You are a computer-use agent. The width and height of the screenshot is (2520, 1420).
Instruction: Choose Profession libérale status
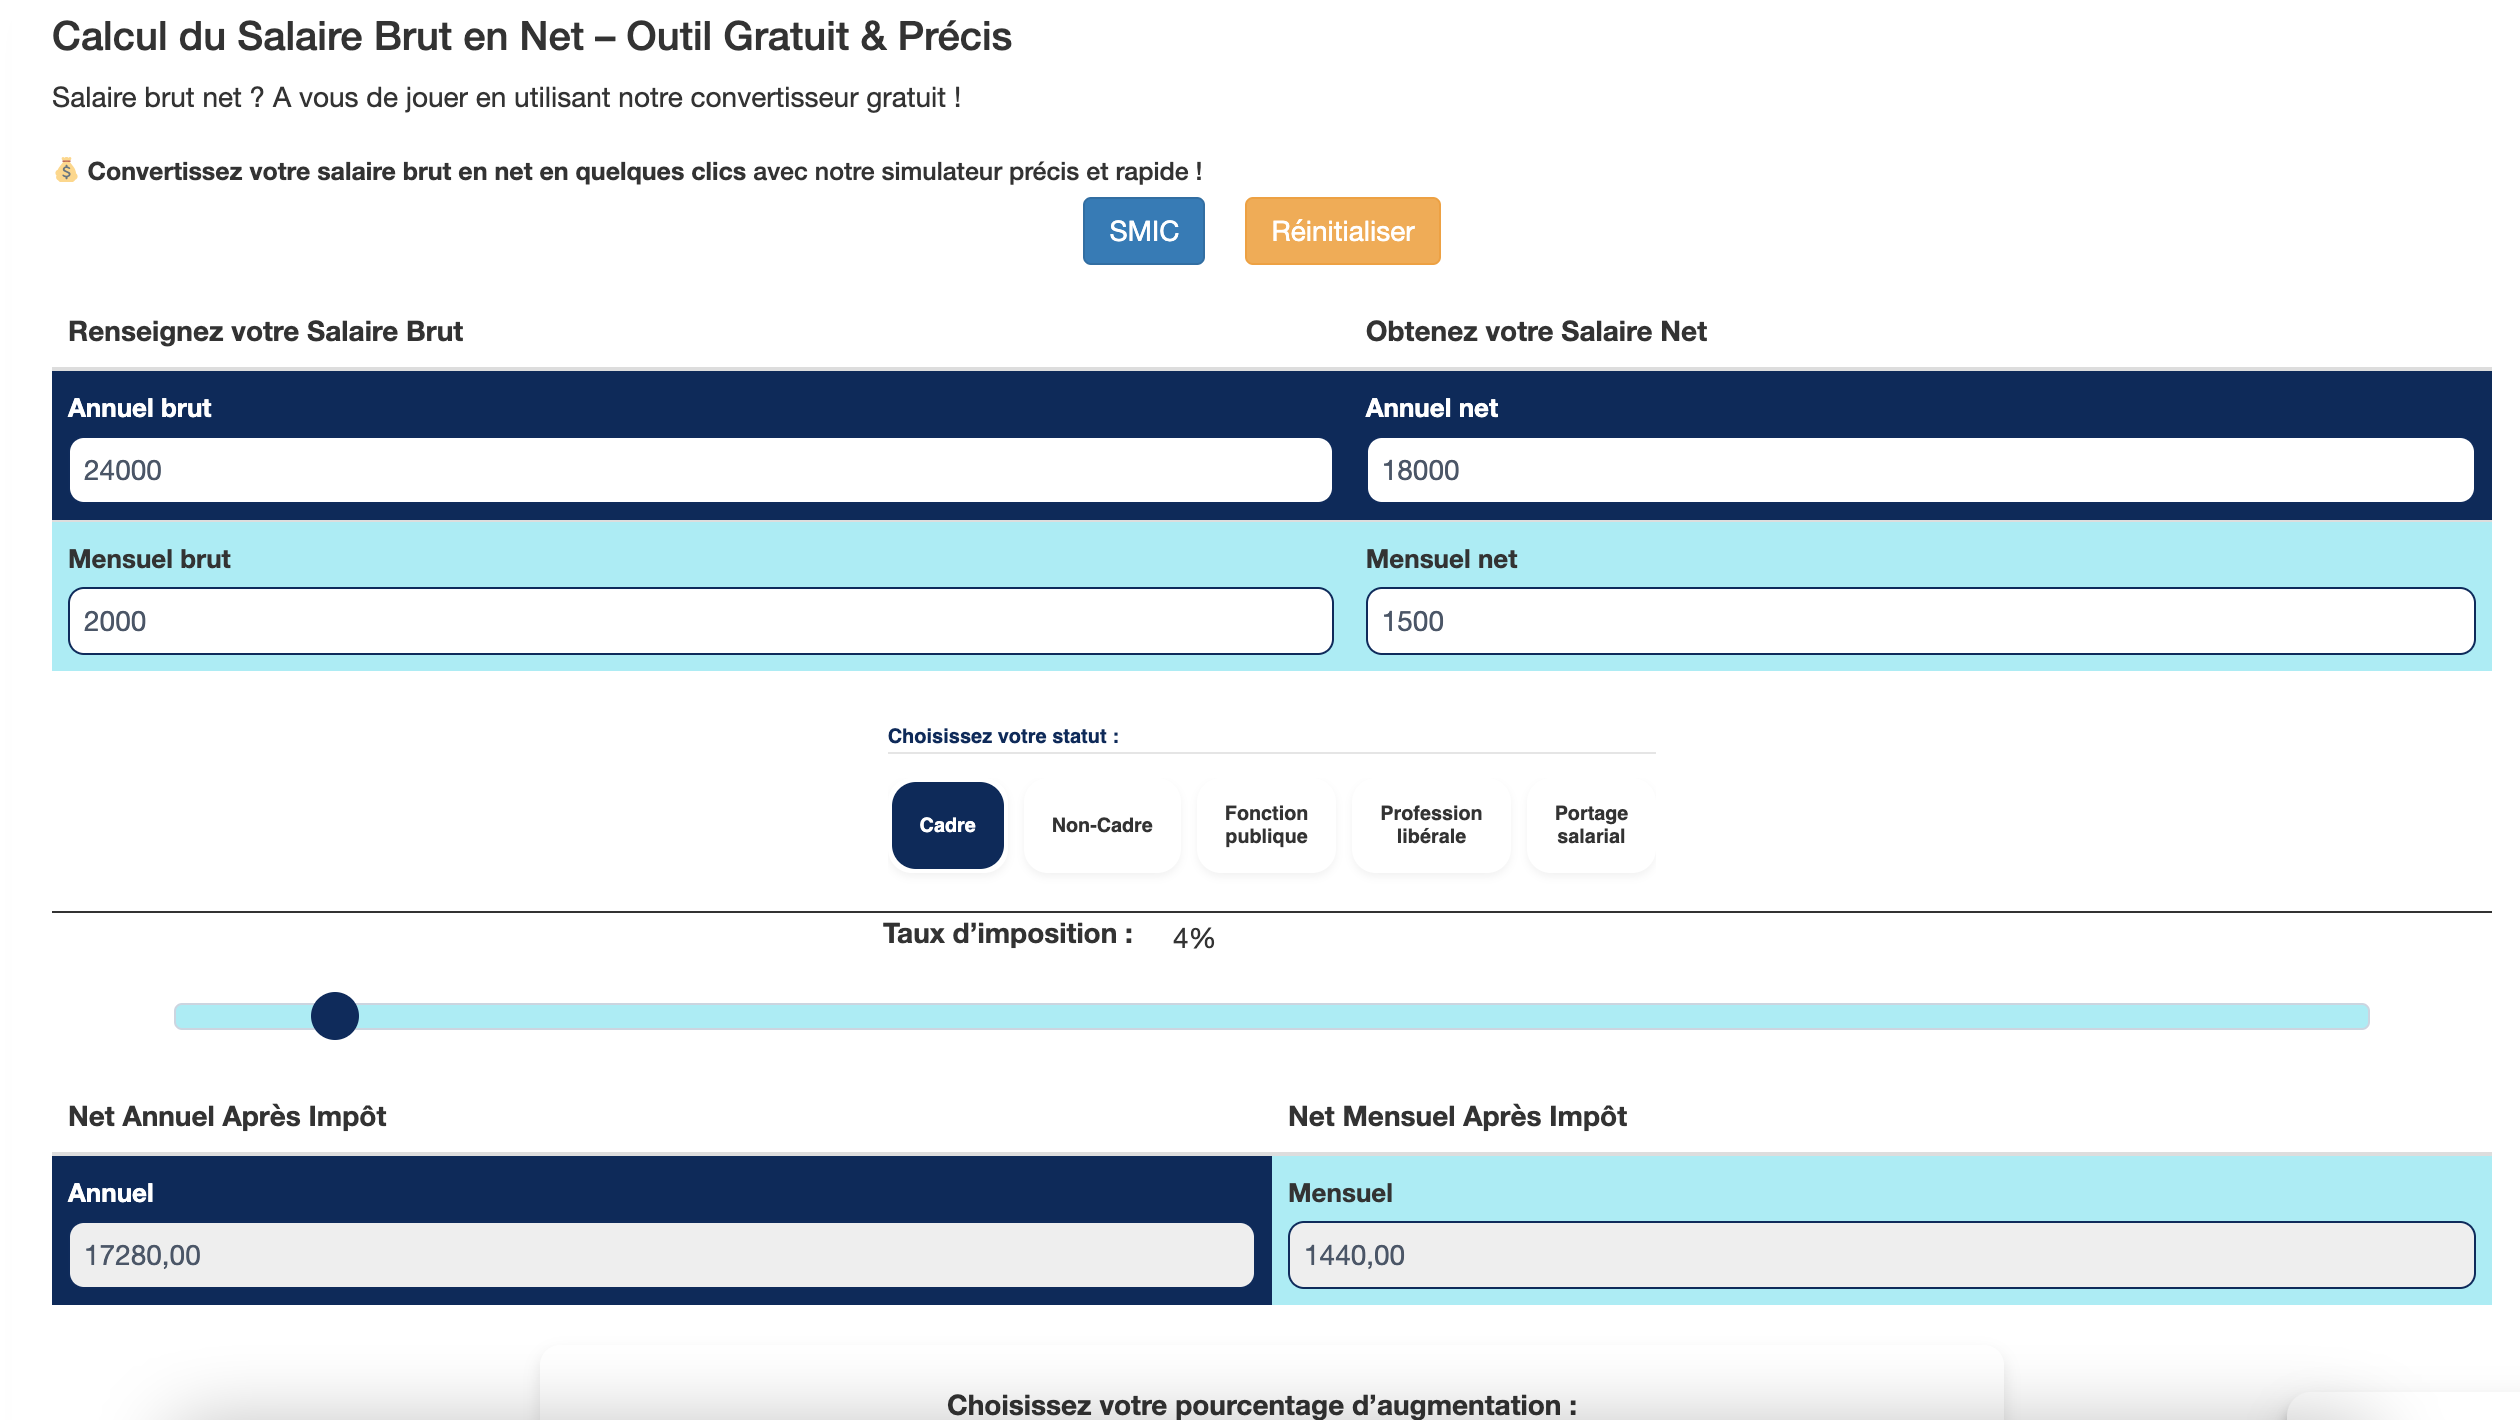click(1430, 825)
